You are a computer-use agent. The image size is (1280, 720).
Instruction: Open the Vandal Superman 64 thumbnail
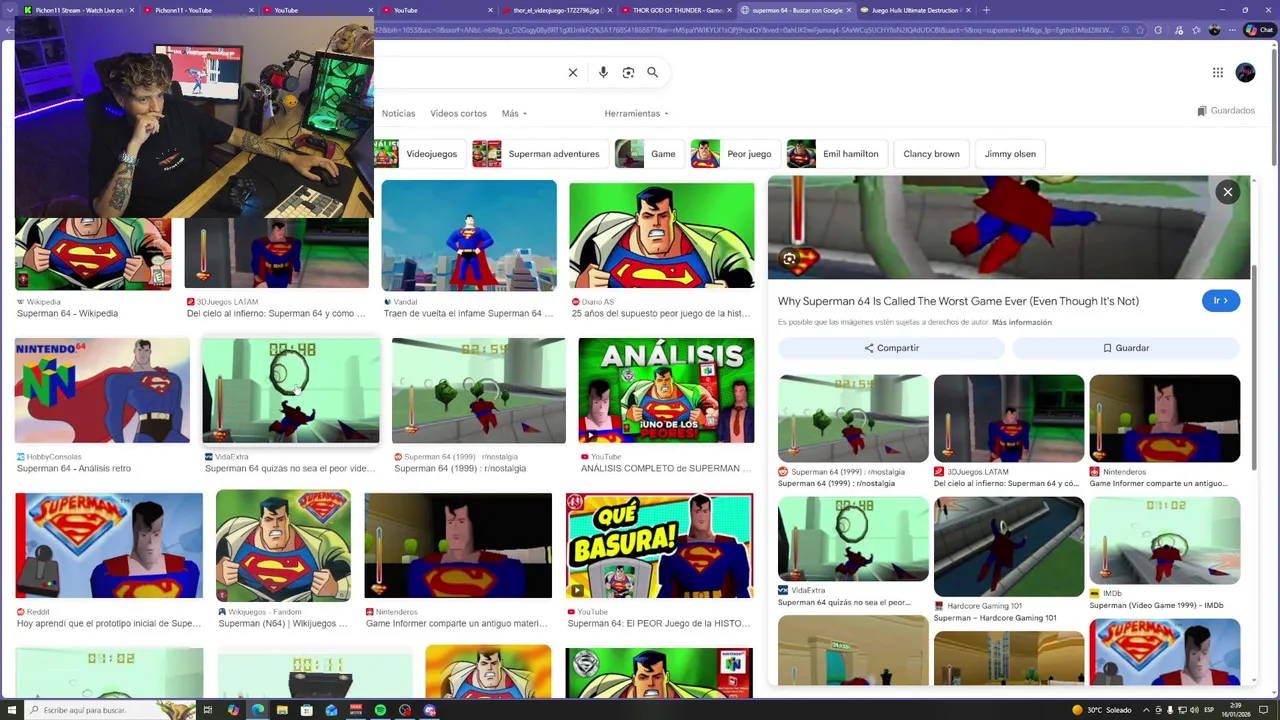pos(469,235)
